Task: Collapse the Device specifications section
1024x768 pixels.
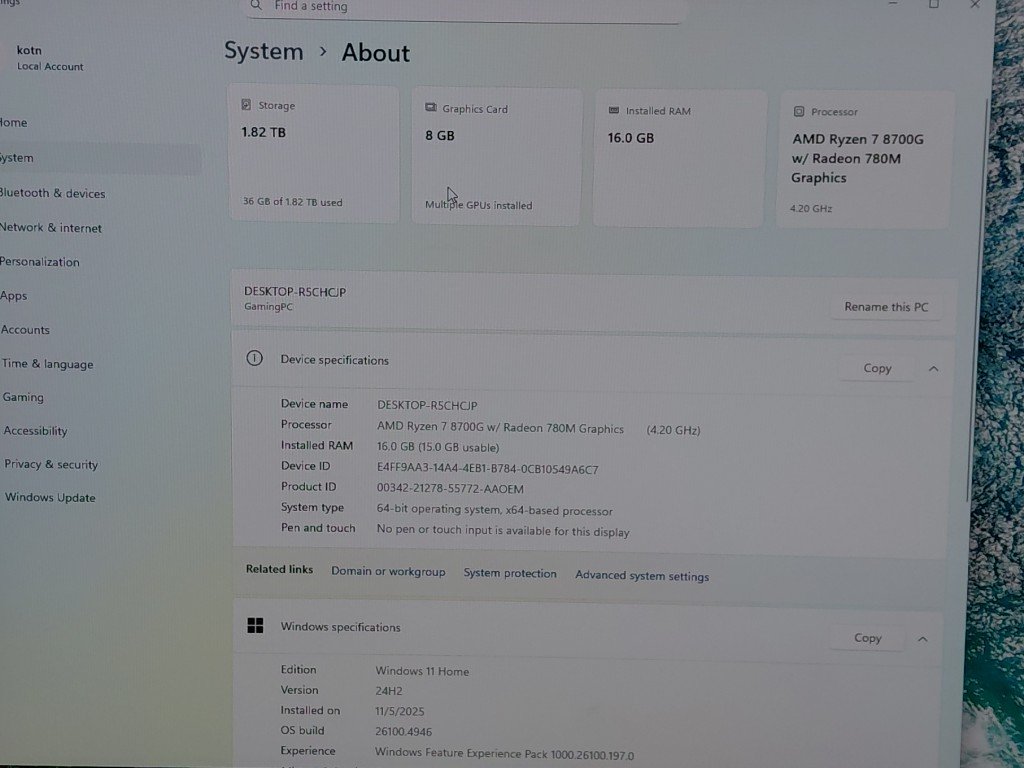Action: tap(933, 369)
